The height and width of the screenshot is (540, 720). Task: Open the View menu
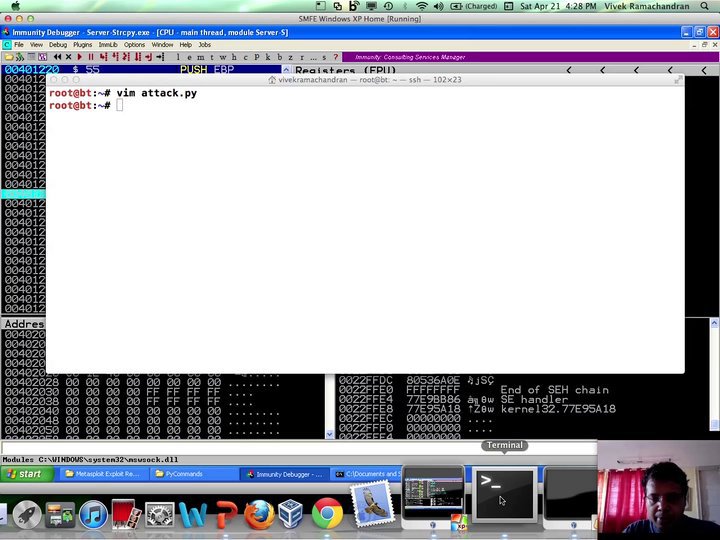pyautogui.click(x=36, y=45)
